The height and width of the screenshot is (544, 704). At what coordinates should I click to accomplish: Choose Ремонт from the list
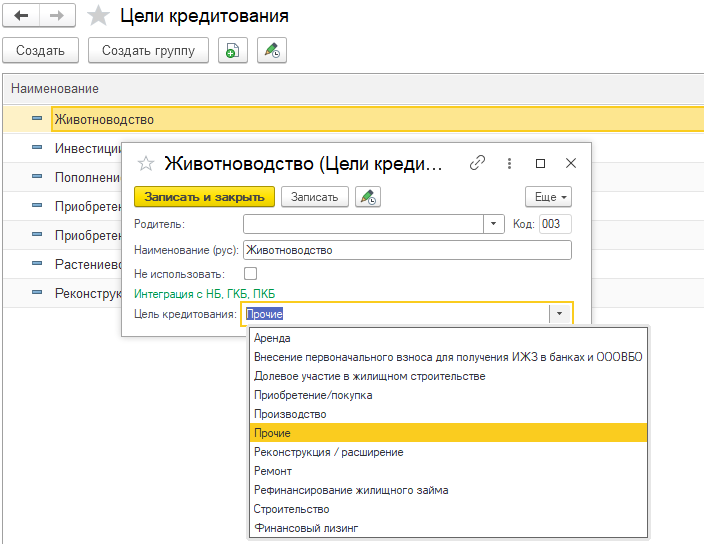point(449,471)
